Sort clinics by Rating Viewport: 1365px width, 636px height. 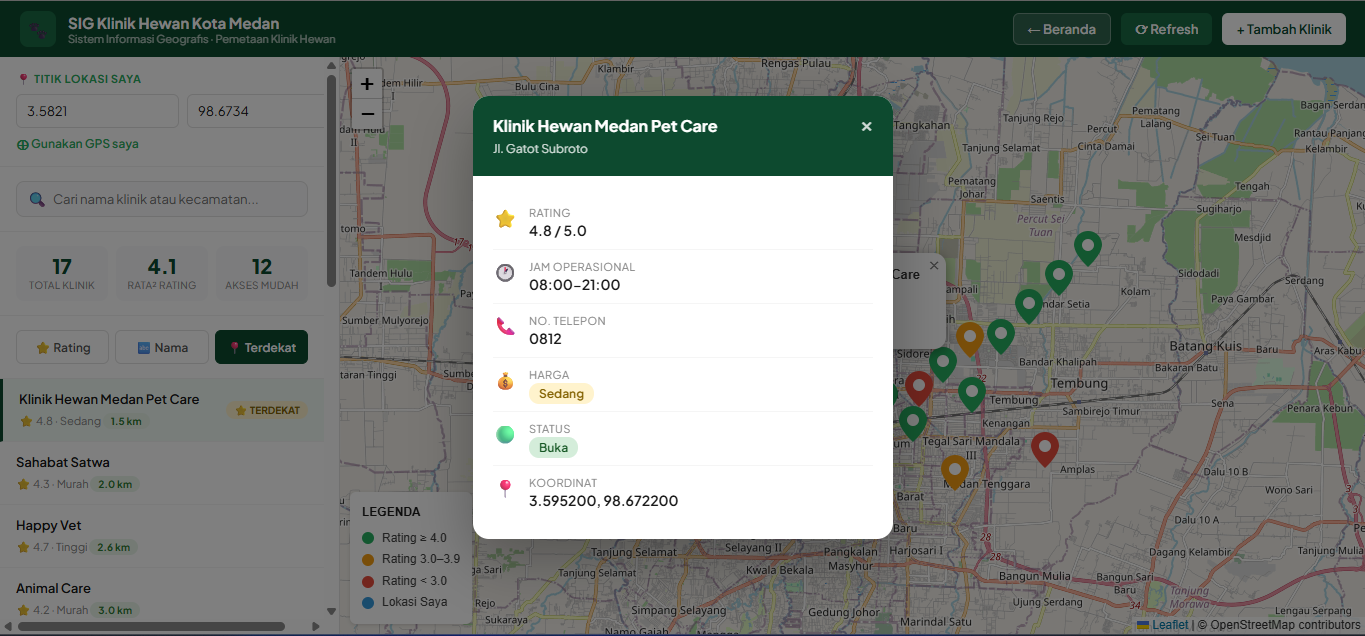click(x=63, y=347)
